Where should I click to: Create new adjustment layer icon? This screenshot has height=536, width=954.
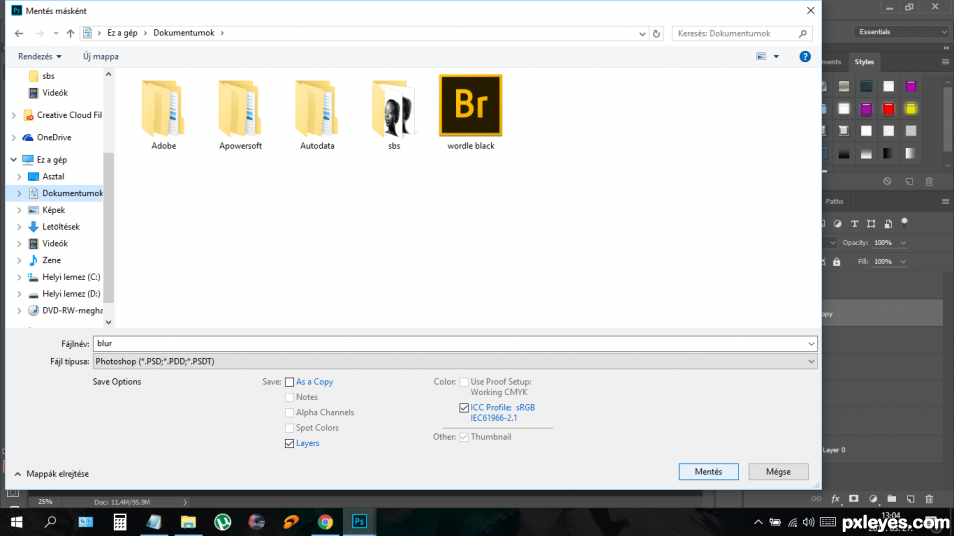pos(873,499)
